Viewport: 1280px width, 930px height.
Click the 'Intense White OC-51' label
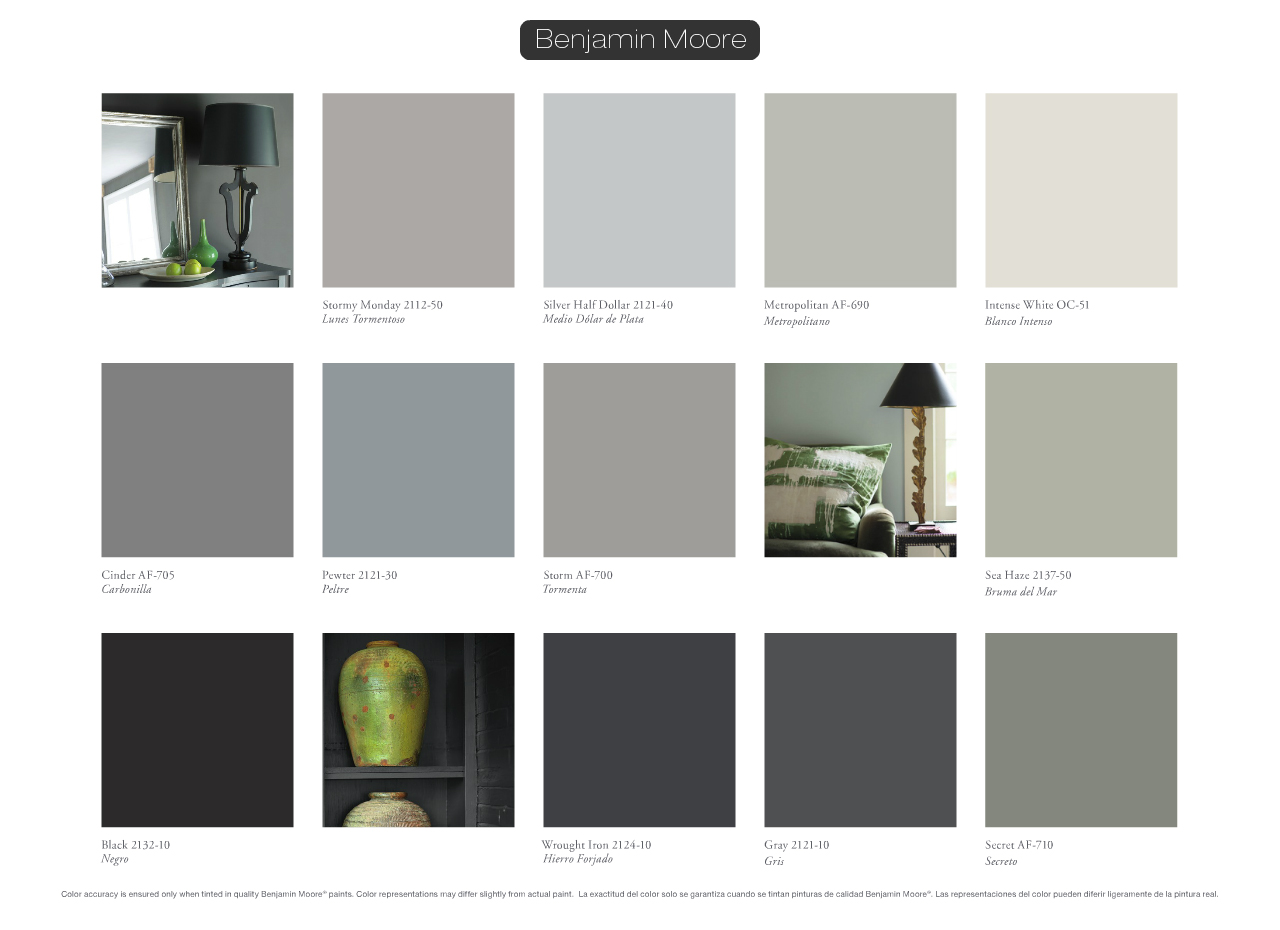pyautogui.click(x=1037, y=305)
